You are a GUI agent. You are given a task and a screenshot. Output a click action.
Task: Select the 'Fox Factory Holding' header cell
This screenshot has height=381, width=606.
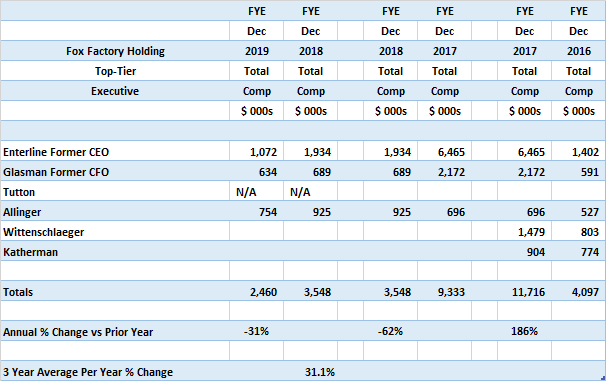(x=115, y=51)
